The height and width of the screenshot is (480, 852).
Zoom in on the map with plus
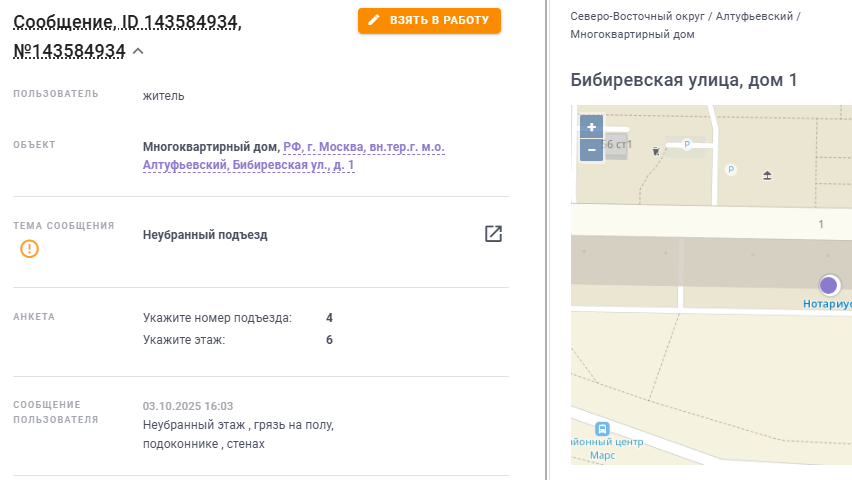point(591,127)
